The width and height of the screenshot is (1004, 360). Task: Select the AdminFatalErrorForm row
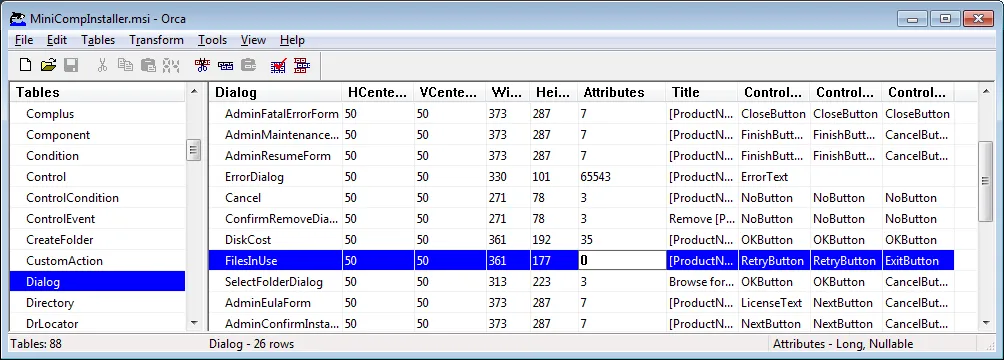pyautogui.click(x=581, y=114)
